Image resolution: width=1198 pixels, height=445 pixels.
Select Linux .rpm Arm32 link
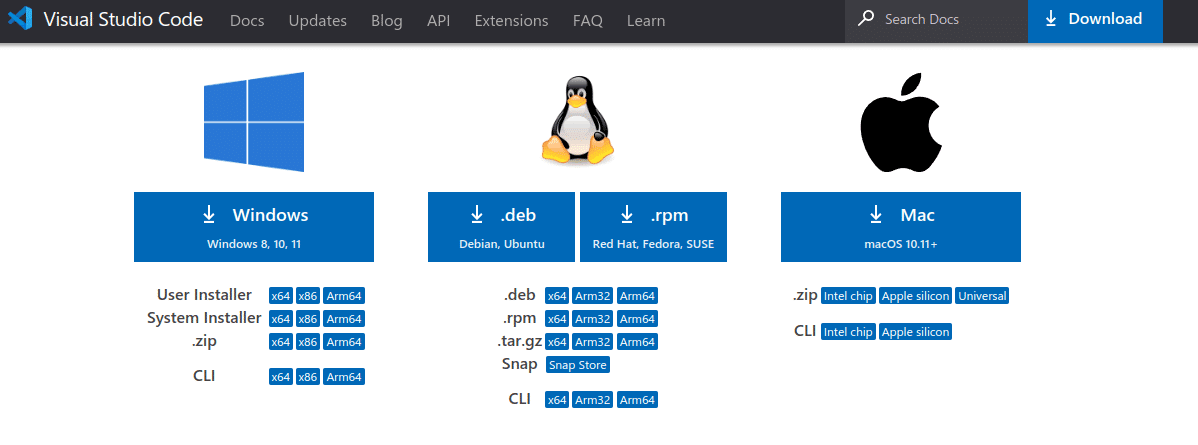point(593,319)
